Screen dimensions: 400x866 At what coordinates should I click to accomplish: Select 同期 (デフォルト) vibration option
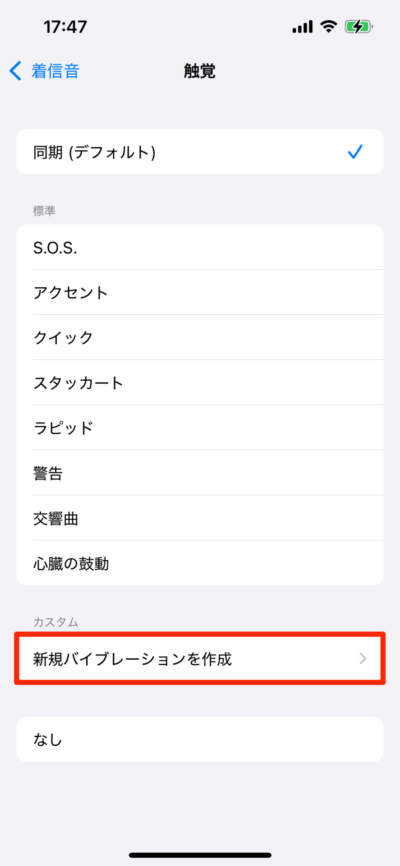tap(200, 152)
